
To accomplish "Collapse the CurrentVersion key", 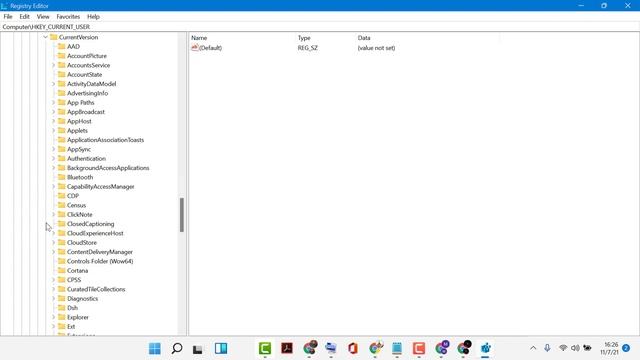I will [45, 37].
